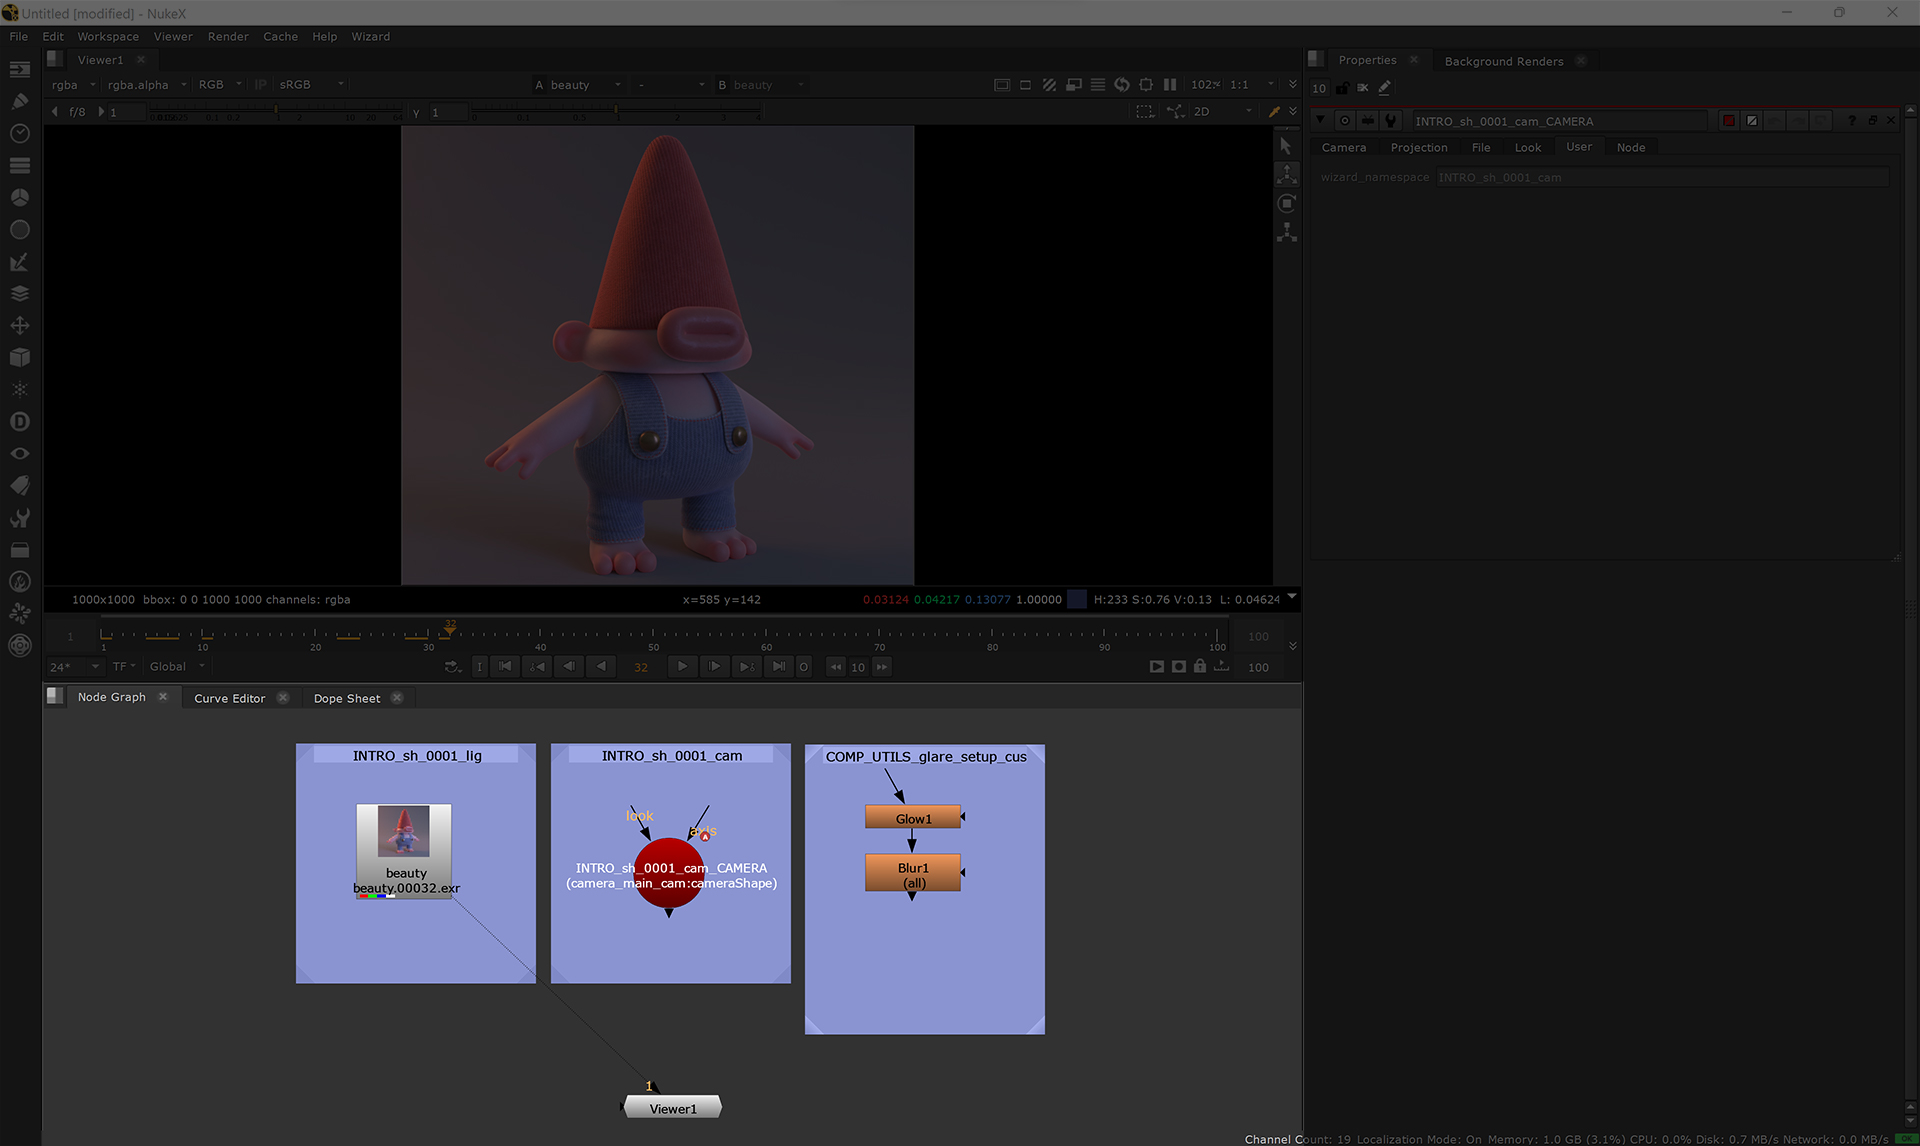This screenshot has width=1920, height=1146.
Task: Open the RGB display channel dropdown
Action: tap(220, 85)
